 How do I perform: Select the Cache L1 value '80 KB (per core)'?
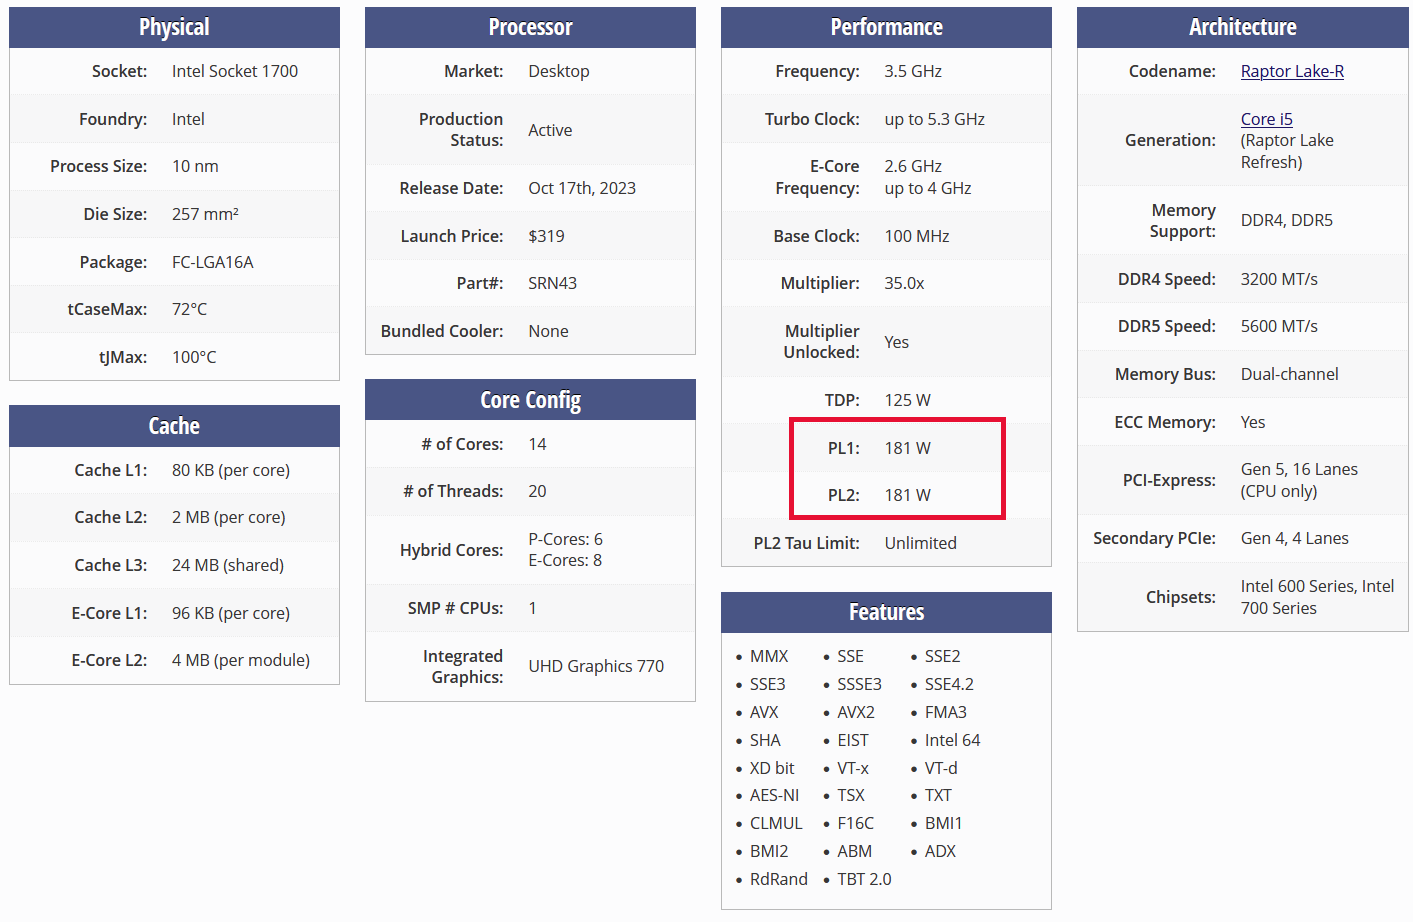pyautogui.click(x=231, y=470)
